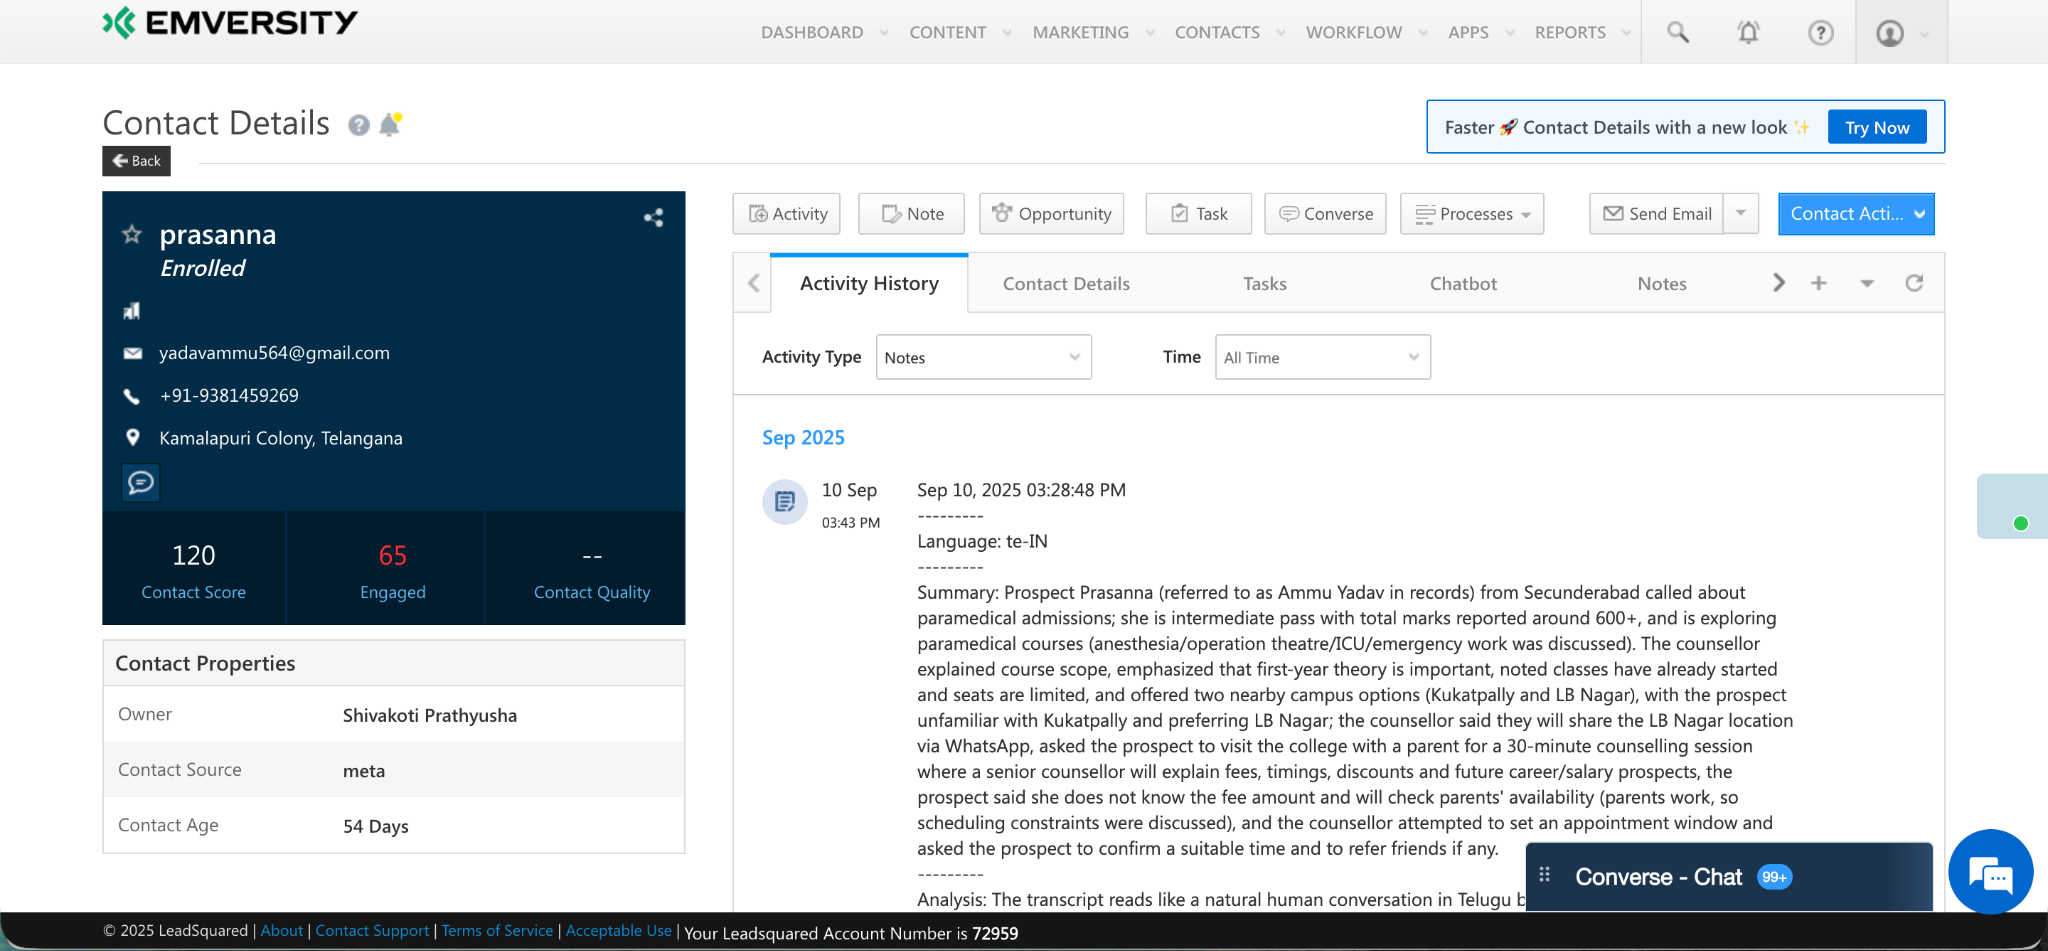The width and height of the screenshot is (2048, 951).
Task: Switch to the Tasks tab
Action: (x=1264, y=284)
